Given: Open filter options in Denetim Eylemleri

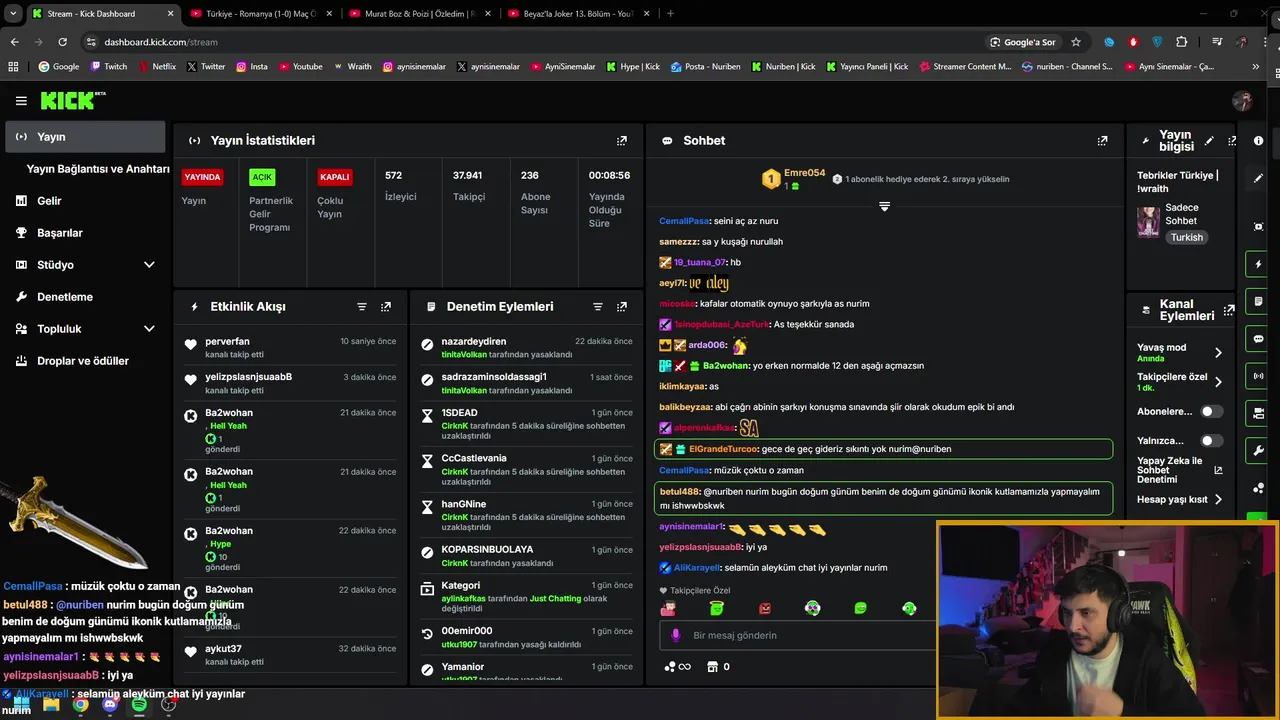Looking at the screenshot, I should [x=598, y=307].
